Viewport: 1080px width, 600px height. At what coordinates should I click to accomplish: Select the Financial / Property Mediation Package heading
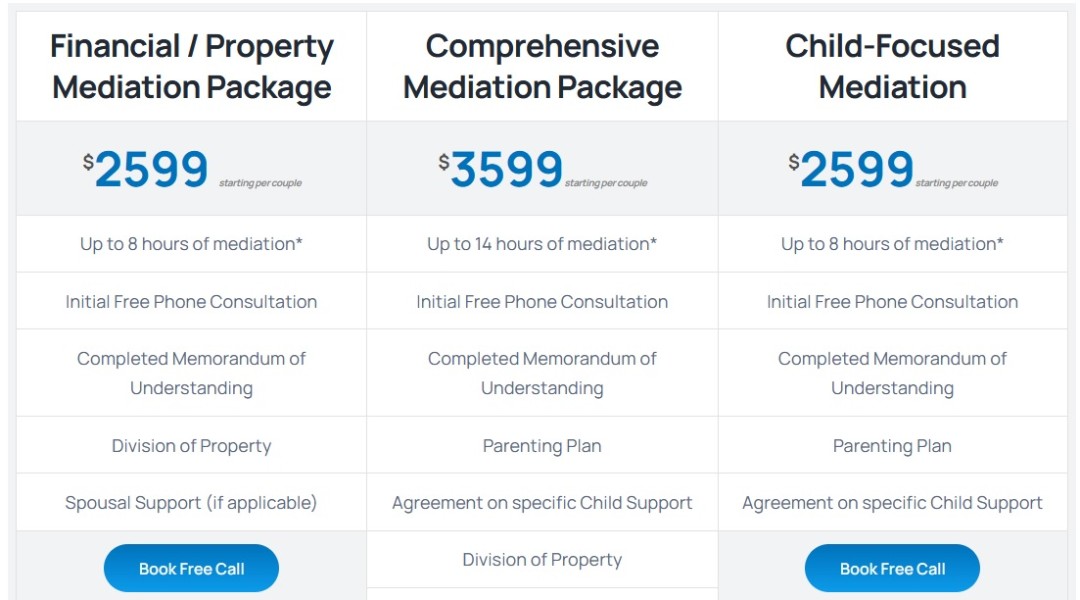[x=191, y=67]
